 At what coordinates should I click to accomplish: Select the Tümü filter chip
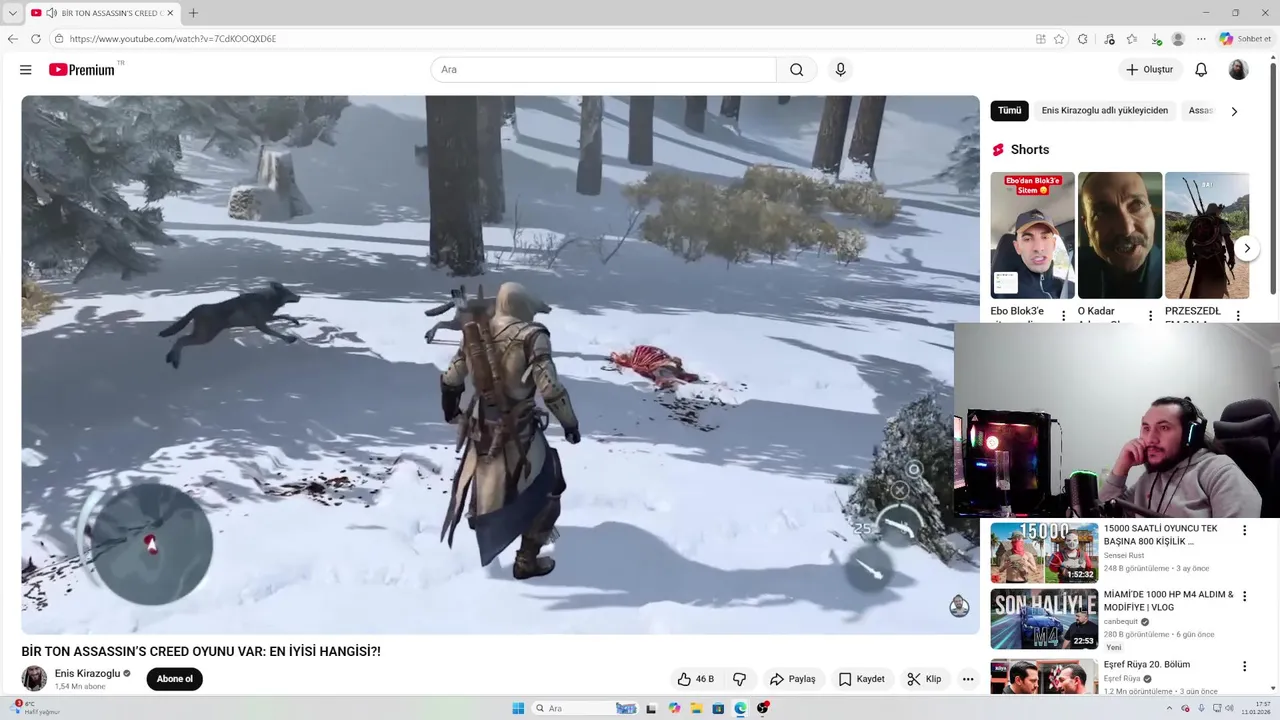point(1009,111)
